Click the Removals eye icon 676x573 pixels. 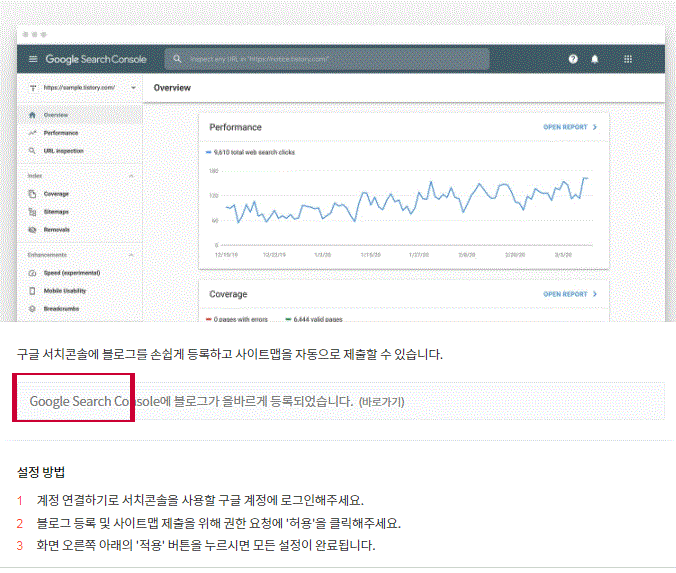32,230
